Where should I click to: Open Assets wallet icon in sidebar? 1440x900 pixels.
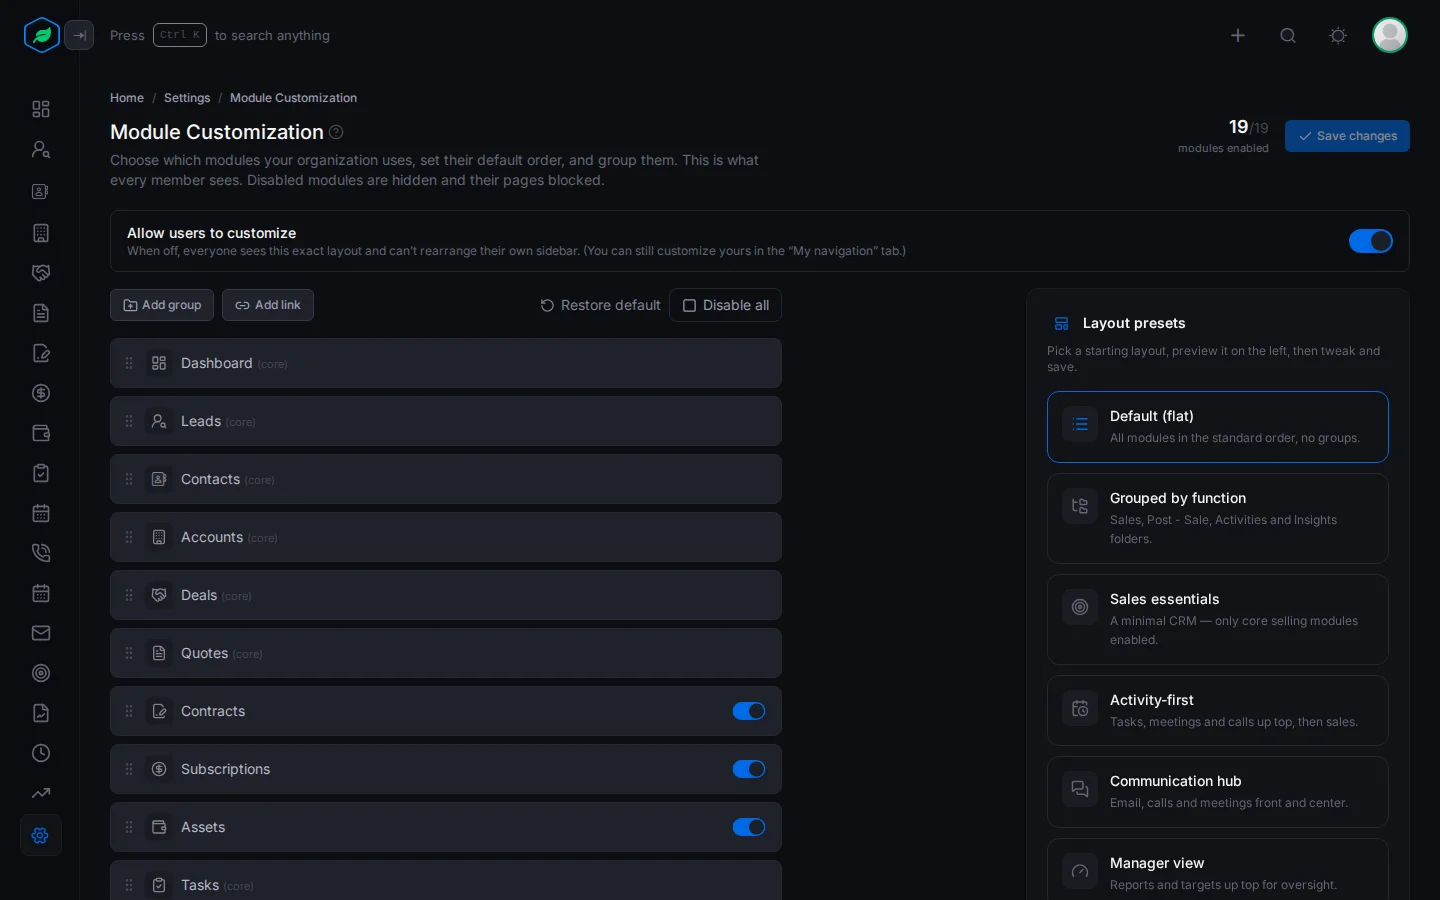pyautogui.click(x=41, y=433)
